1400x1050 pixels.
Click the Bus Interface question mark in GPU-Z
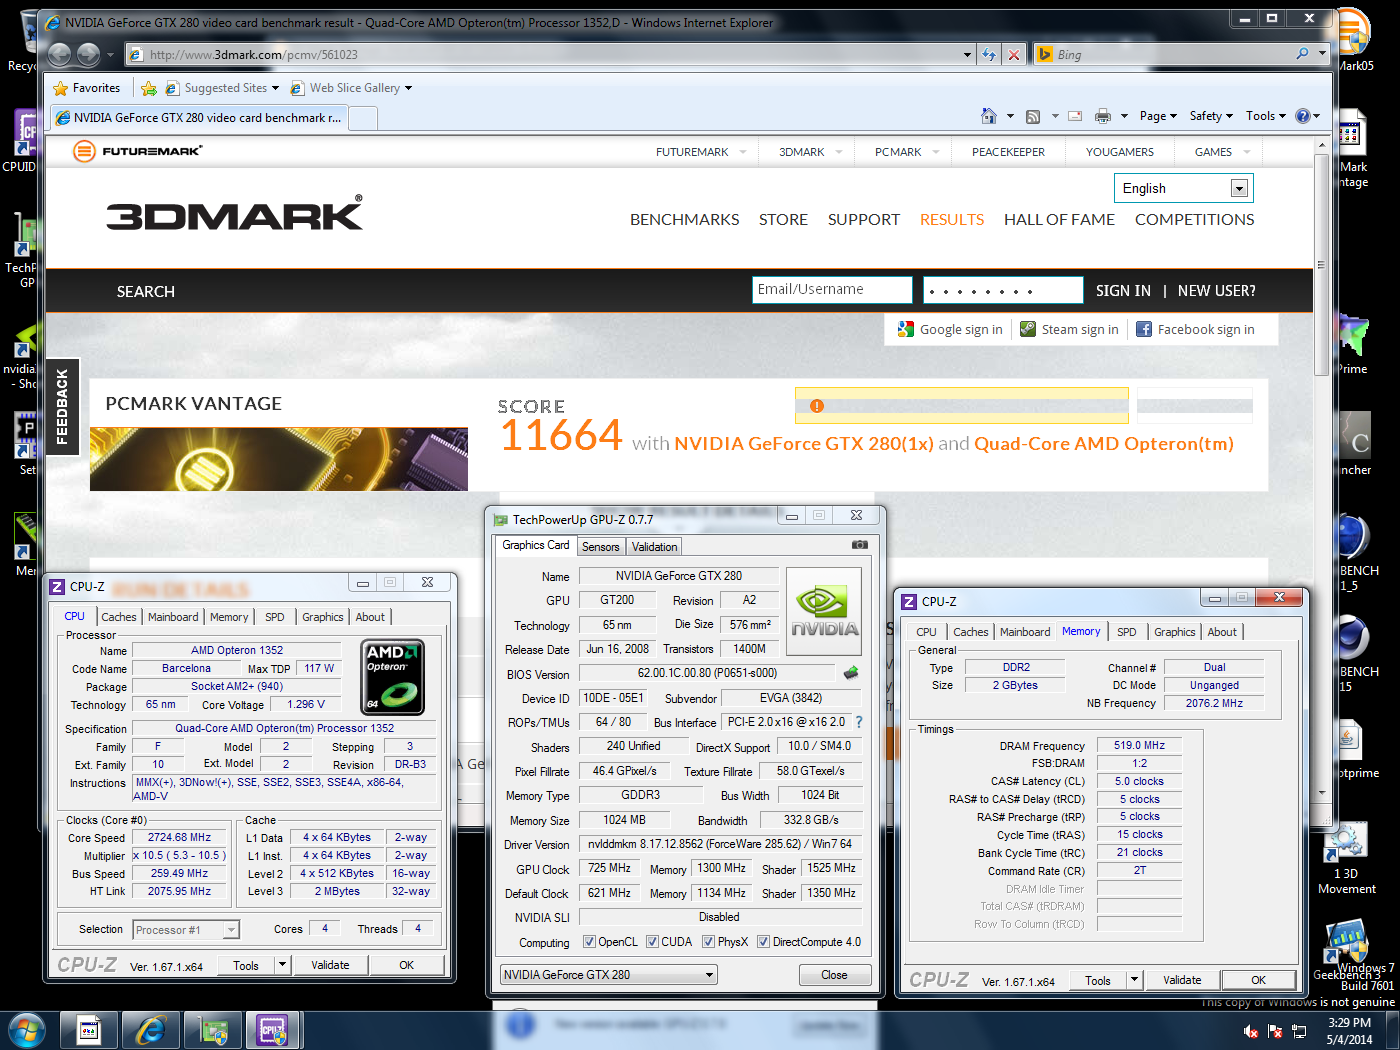coord(858,722)
